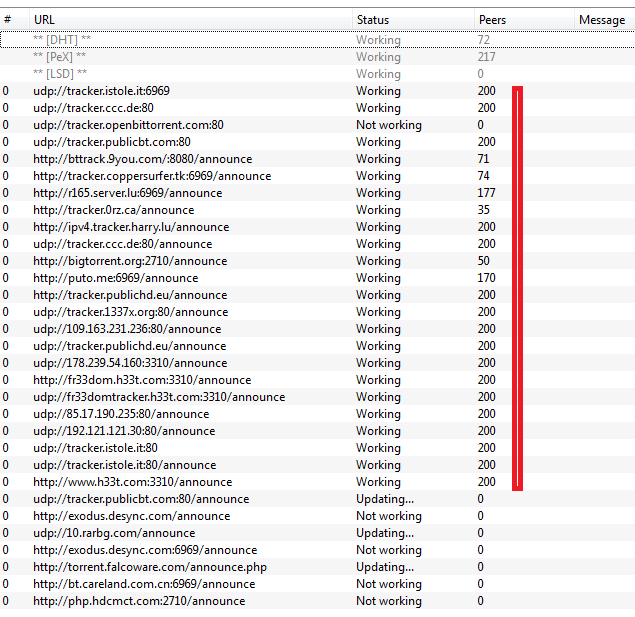The image size is (635, 617).
Task: Select tracker udp://85.17.190.235:80/announce
Action: click(318, 414)
